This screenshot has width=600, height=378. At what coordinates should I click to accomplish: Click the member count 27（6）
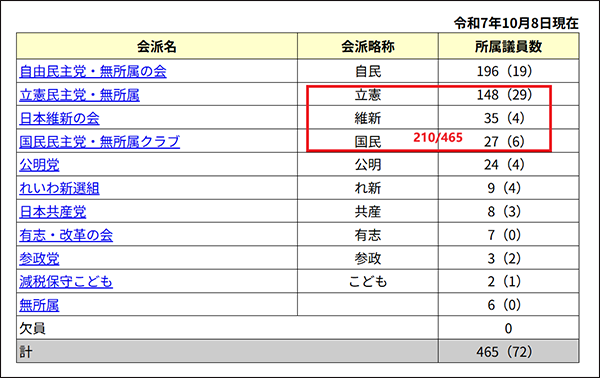[505, 142]
